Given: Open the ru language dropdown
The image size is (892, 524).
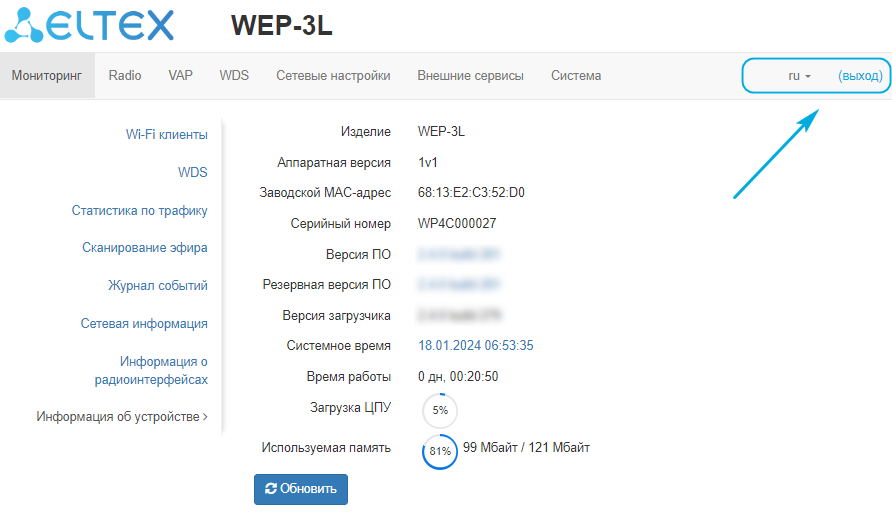Looking at the screenshot, I should [799, 76].
